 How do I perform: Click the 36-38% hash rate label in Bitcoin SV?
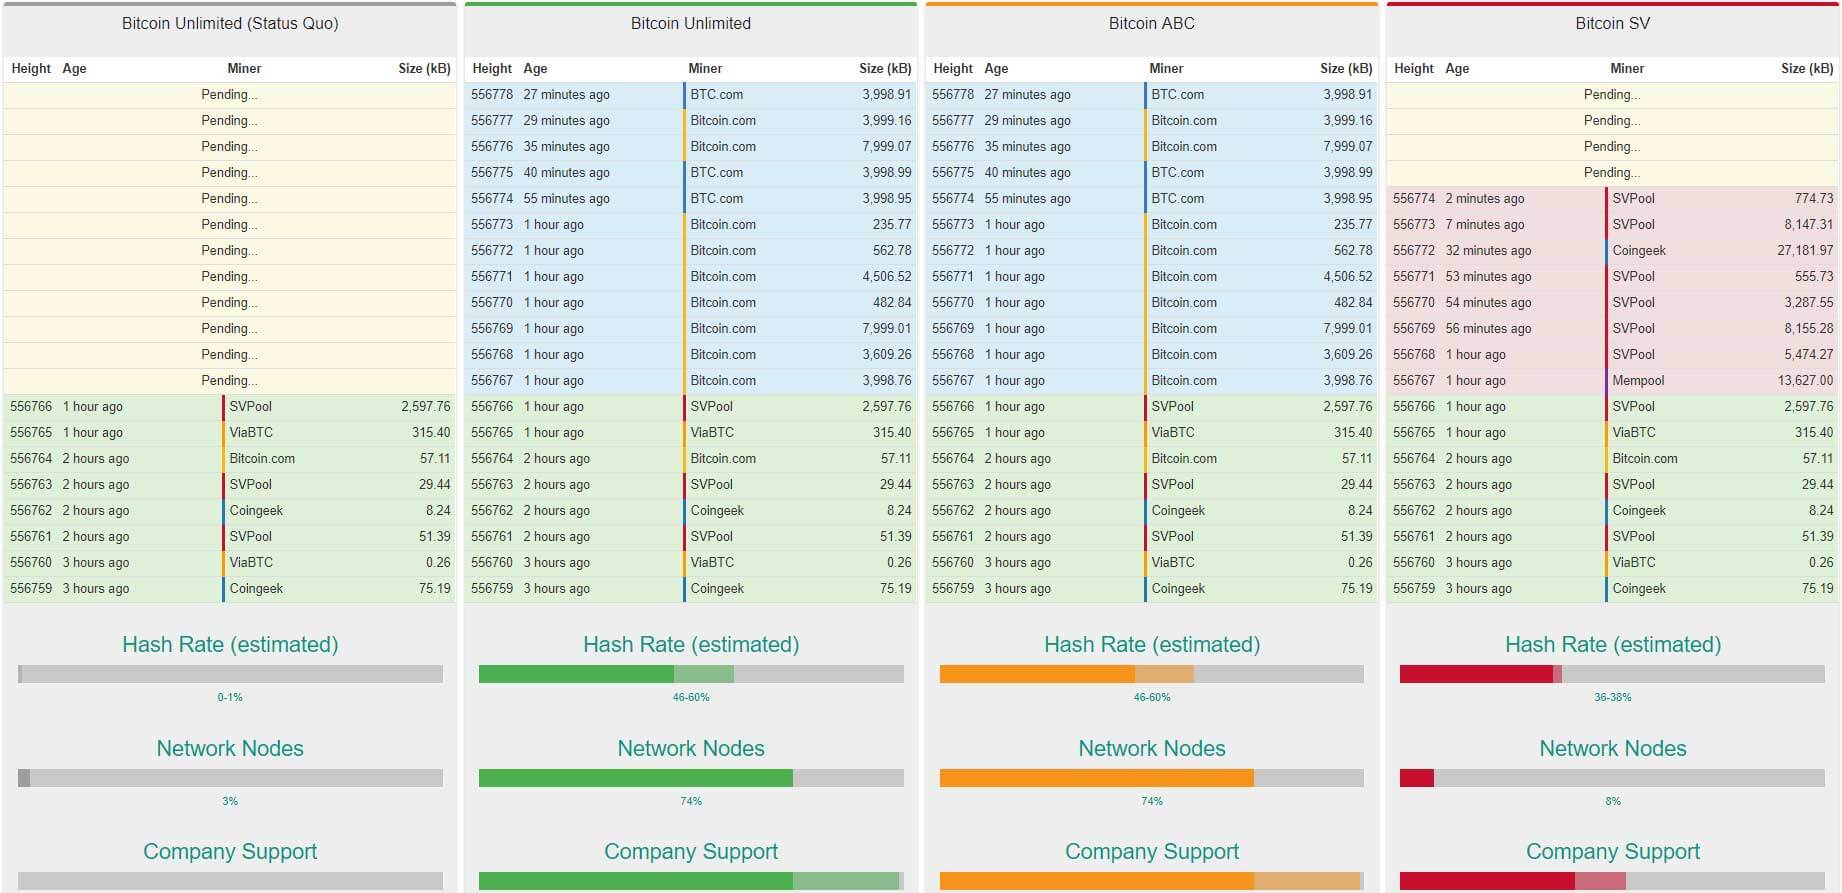pyautogui.click(x=1612, y=697)
